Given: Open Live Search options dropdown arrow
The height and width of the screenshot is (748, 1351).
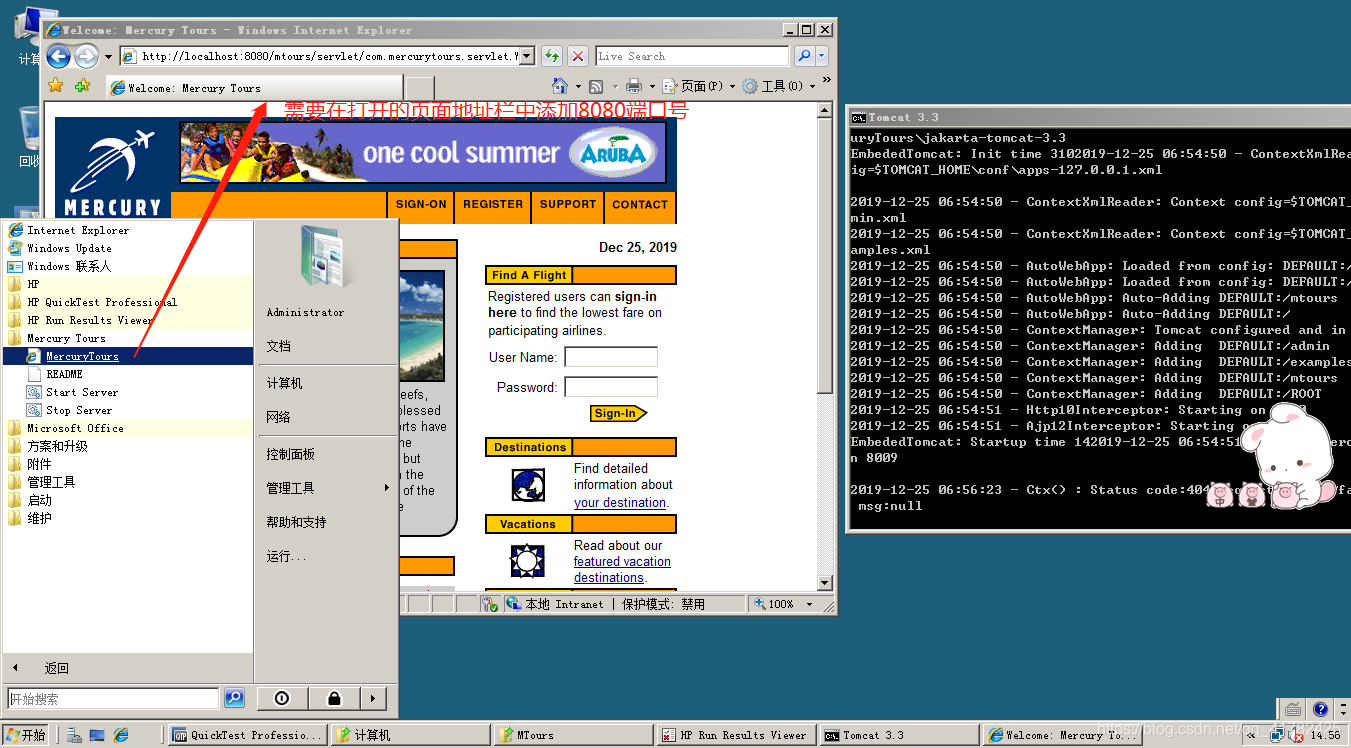Looking at the screenshot, I should (x=822, y=56).
